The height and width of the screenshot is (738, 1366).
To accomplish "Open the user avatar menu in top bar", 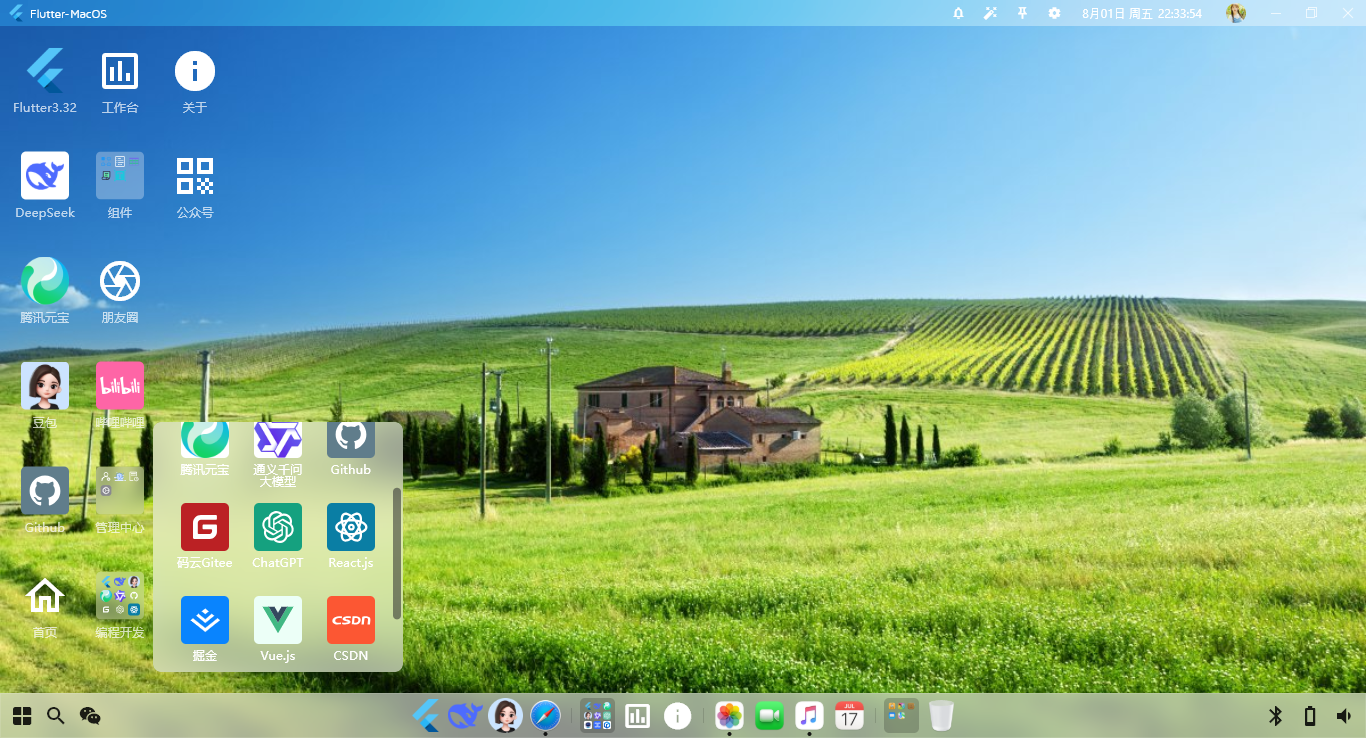I will (1236, 13).
